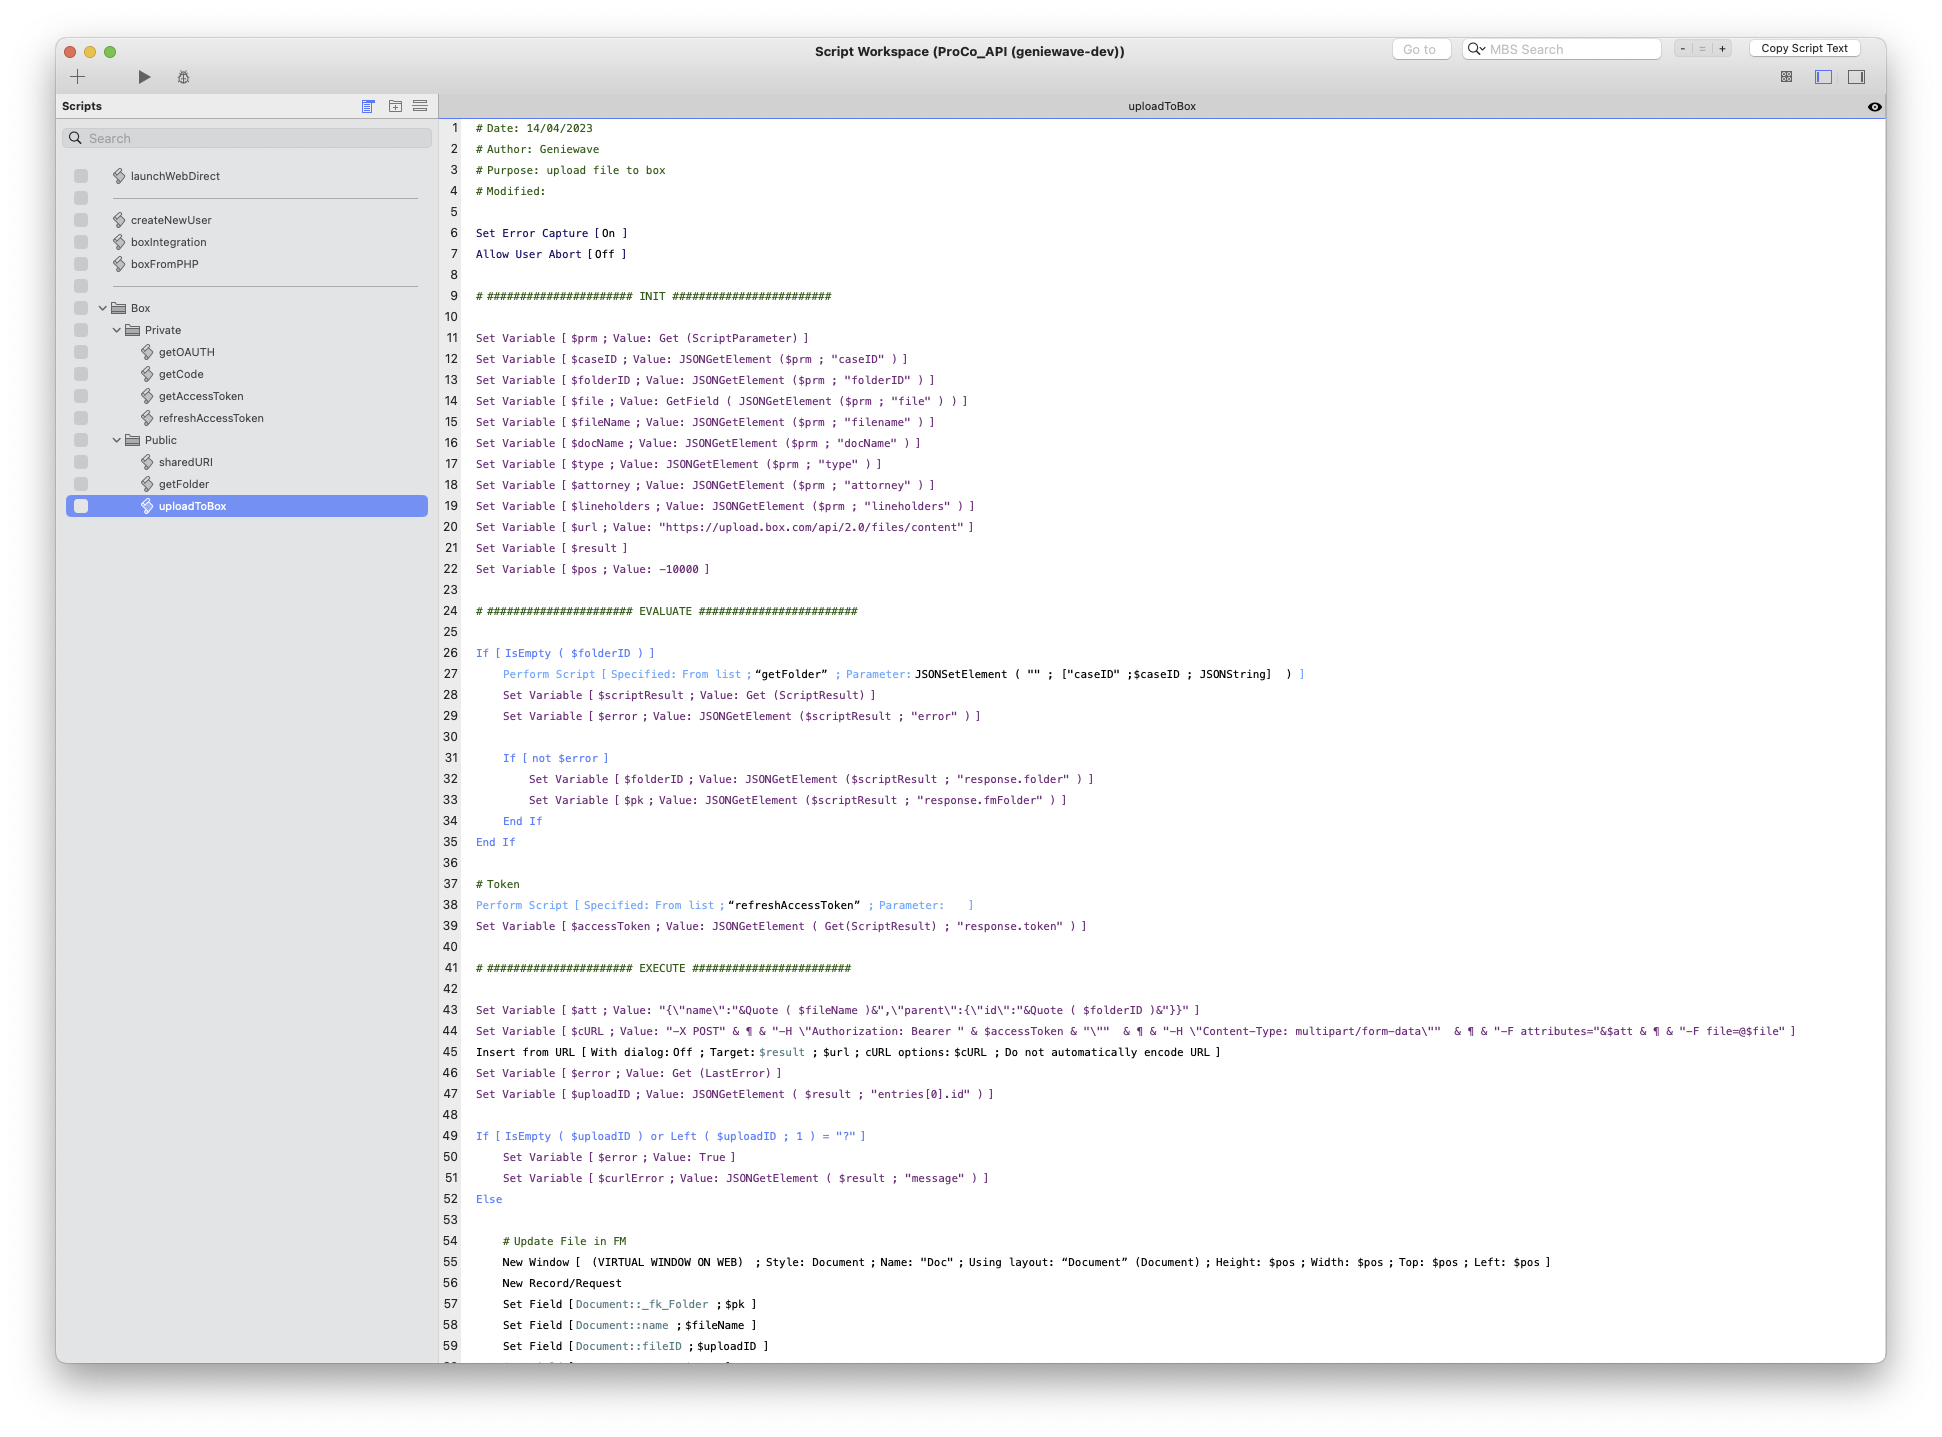The height and width of the screenshot is (1437, 1942).
Task: Check the box next to launchWebDirect
Action: coord(81,176)
